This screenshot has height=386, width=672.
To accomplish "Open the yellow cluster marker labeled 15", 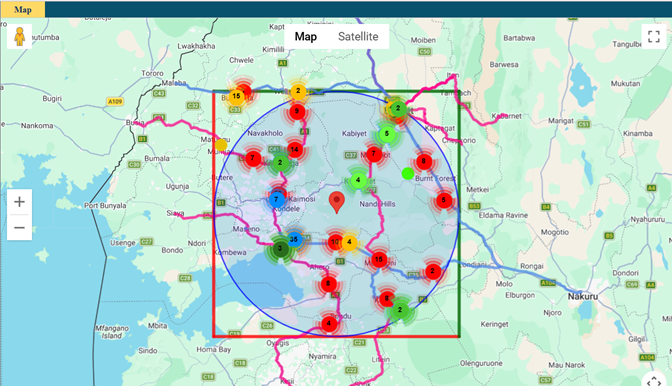I will [236, 97].
